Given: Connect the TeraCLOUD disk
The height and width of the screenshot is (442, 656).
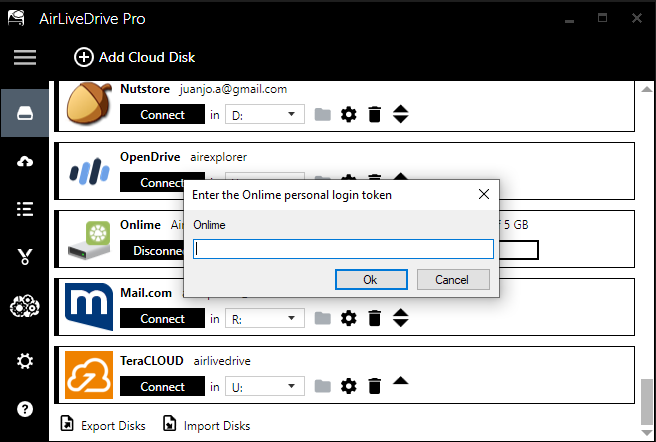Looking at the screenshot, I should (x=162, y=386).
